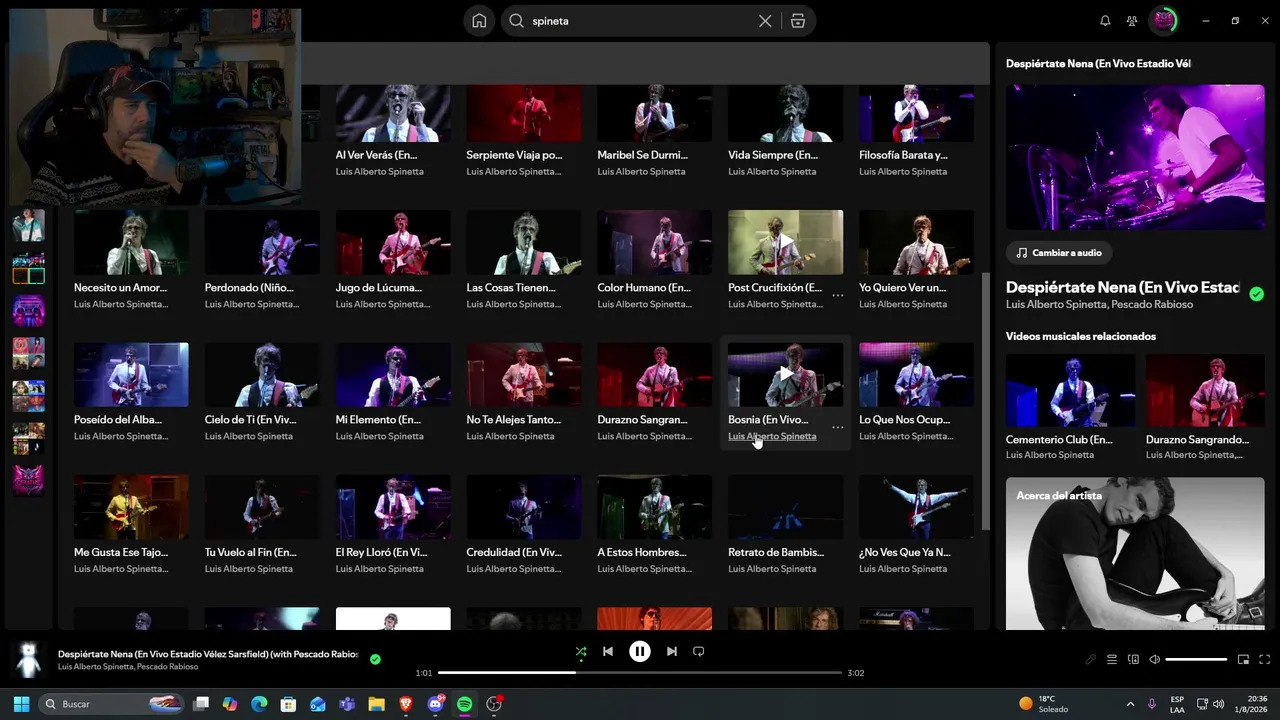Open 'Al Ver Verás' video title
1280x720 pixels.
376,156
